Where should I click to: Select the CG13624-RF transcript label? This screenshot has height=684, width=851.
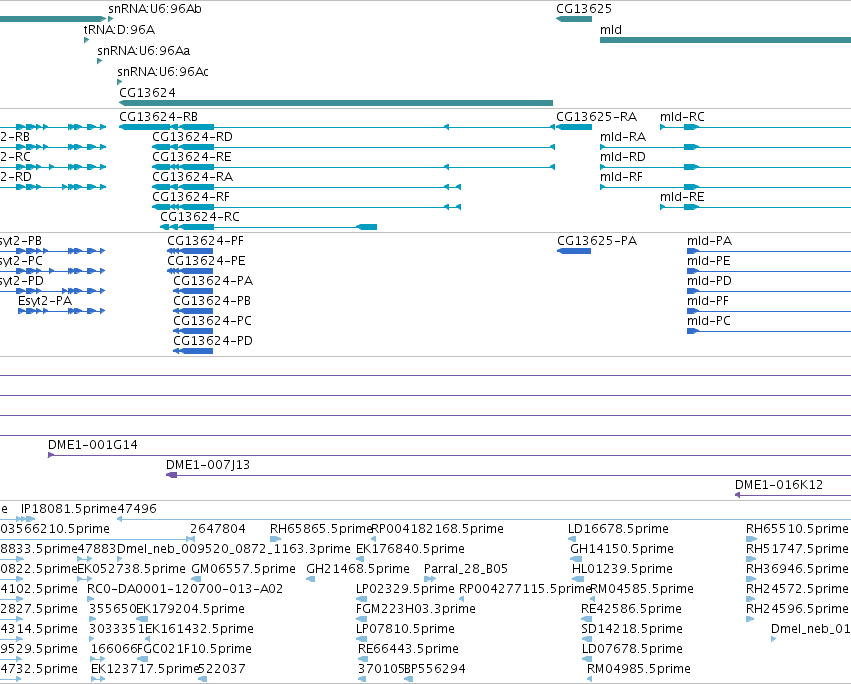pos(190,197)
